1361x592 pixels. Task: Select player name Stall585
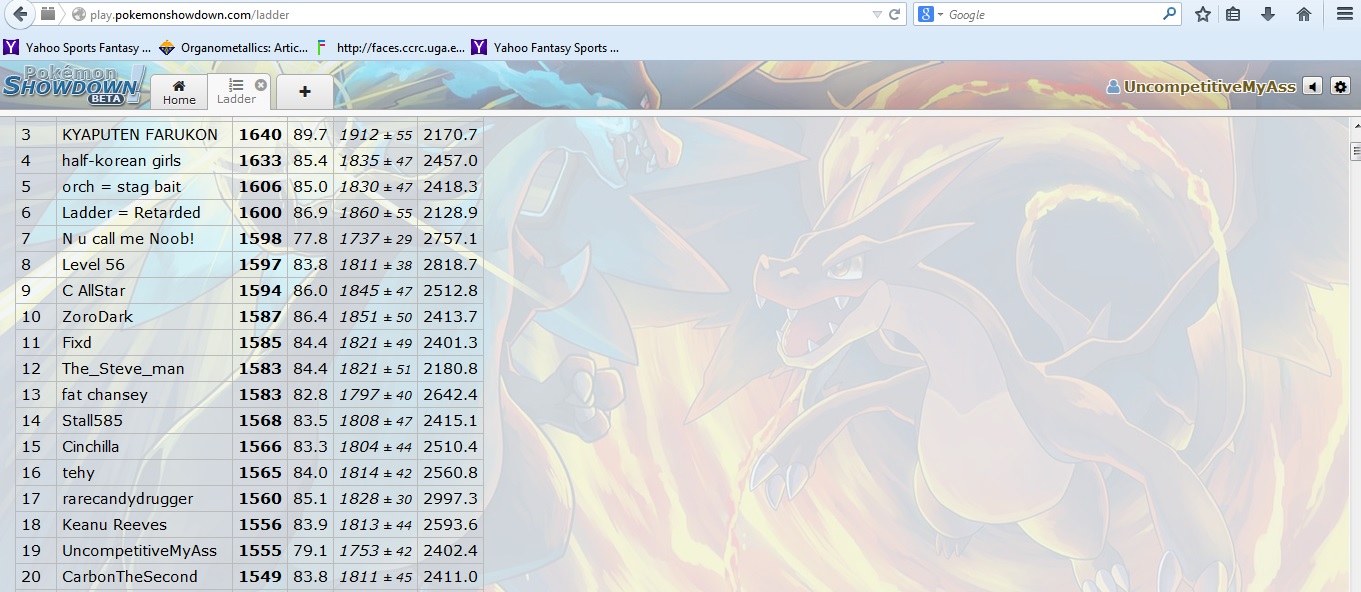(92, 420)
